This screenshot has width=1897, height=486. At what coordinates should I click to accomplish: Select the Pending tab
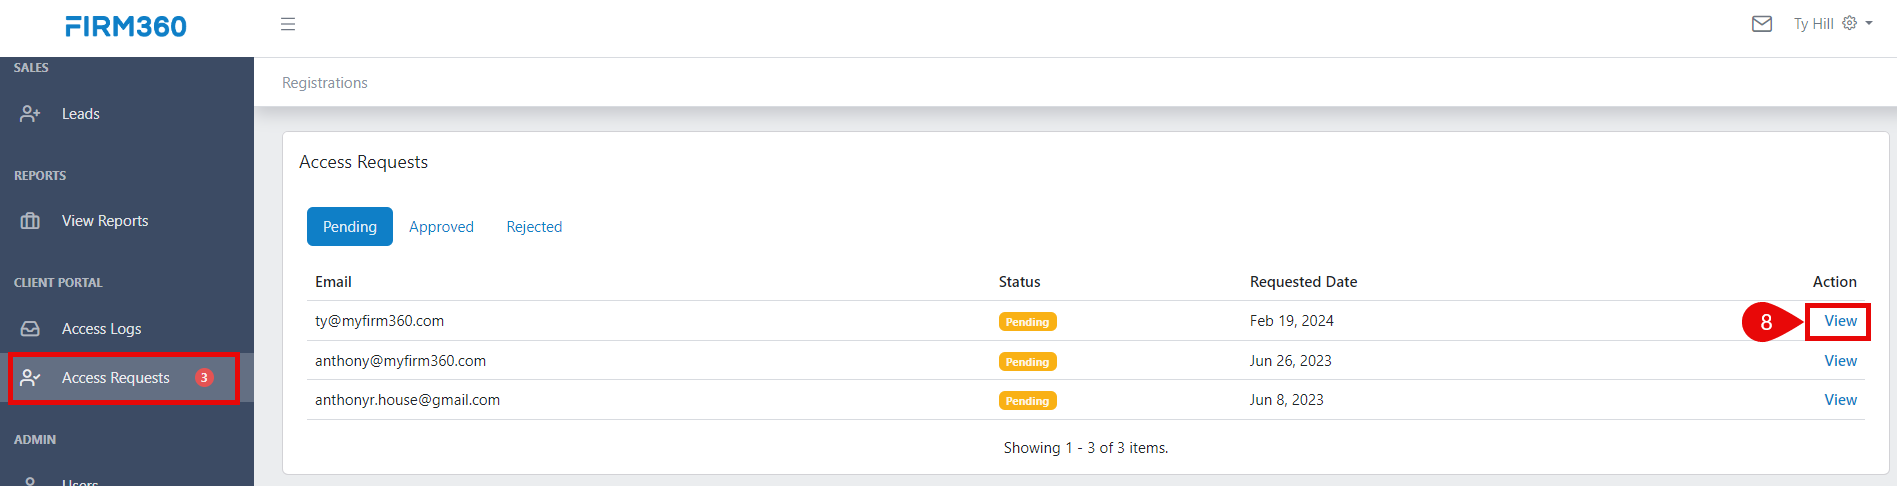pos(349,227)
